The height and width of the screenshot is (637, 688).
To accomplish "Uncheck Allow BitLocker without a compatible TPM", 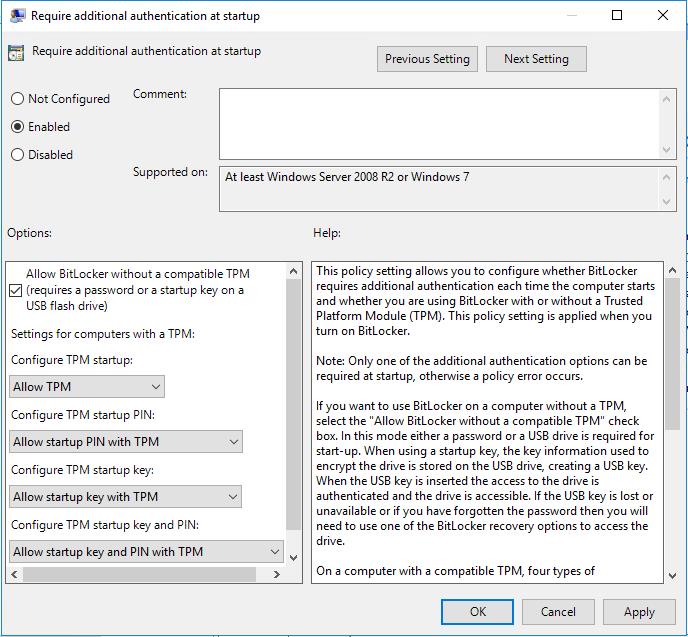I will [16, 290].
